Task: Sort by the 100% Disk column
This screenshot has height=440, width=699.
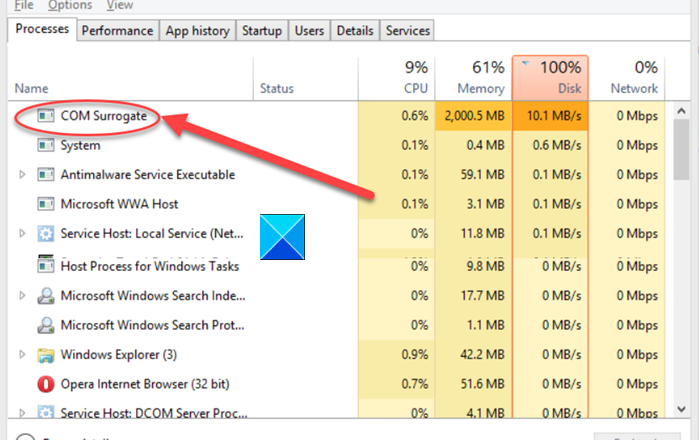Action: (x=550, y=78)
